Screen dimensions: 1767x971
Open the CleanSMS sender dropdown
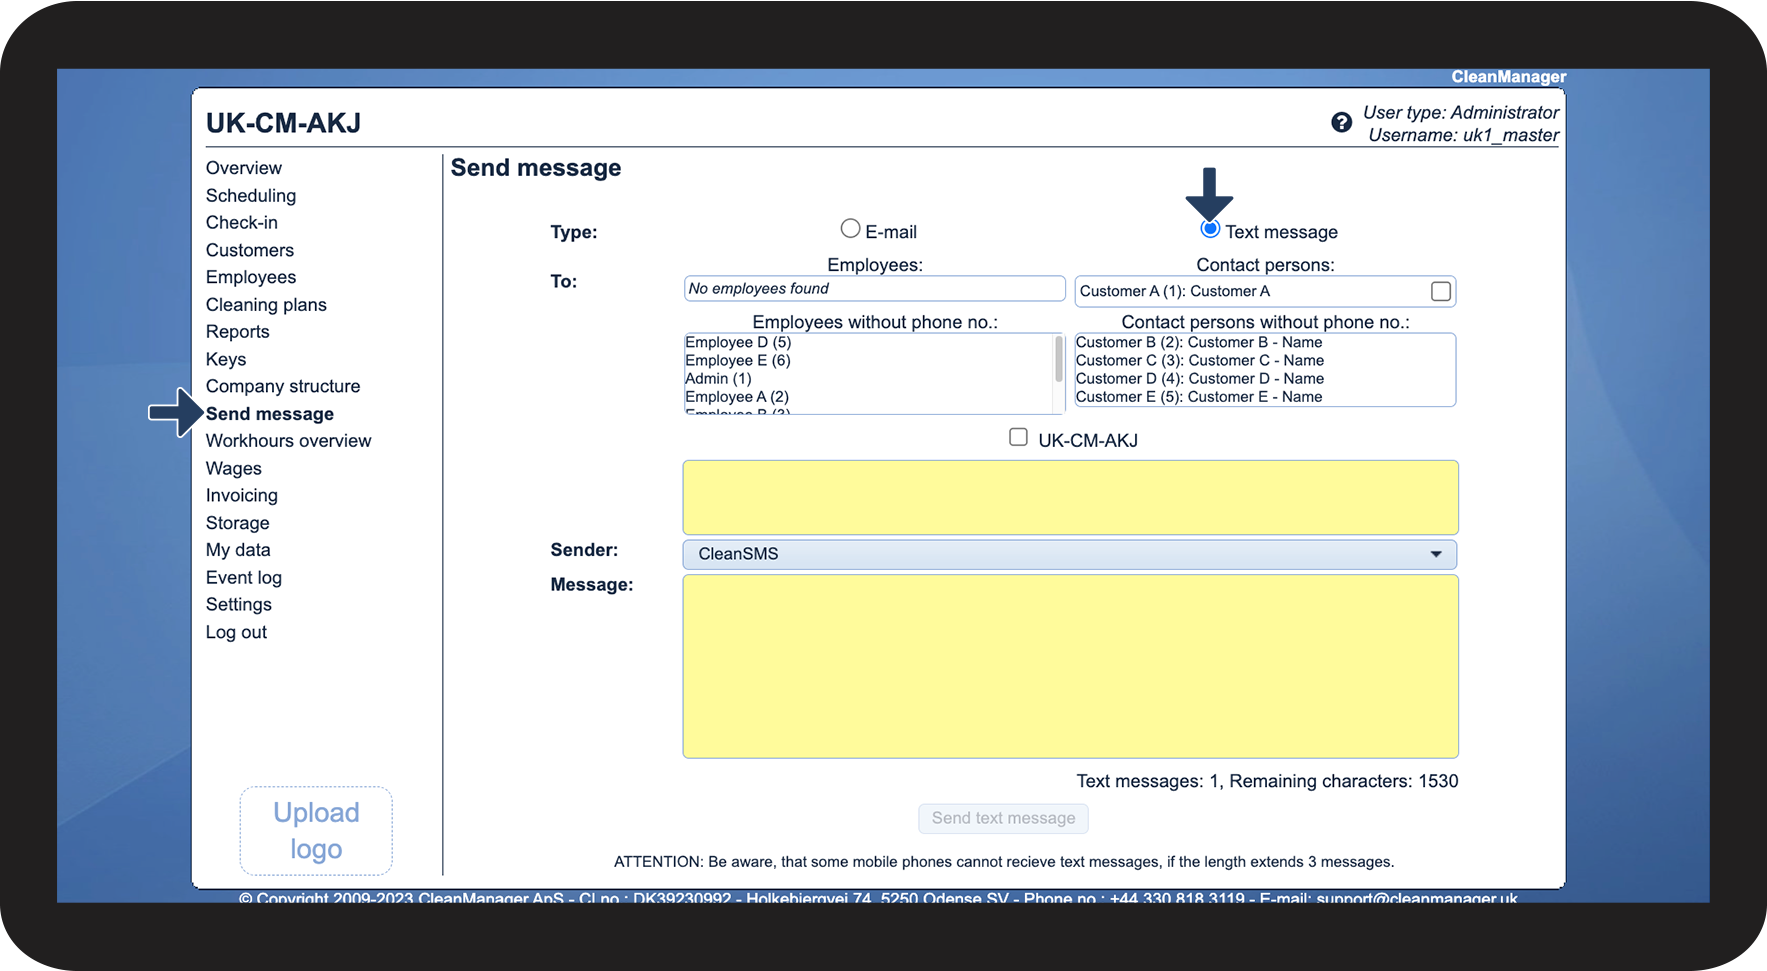pos(1068,554)
